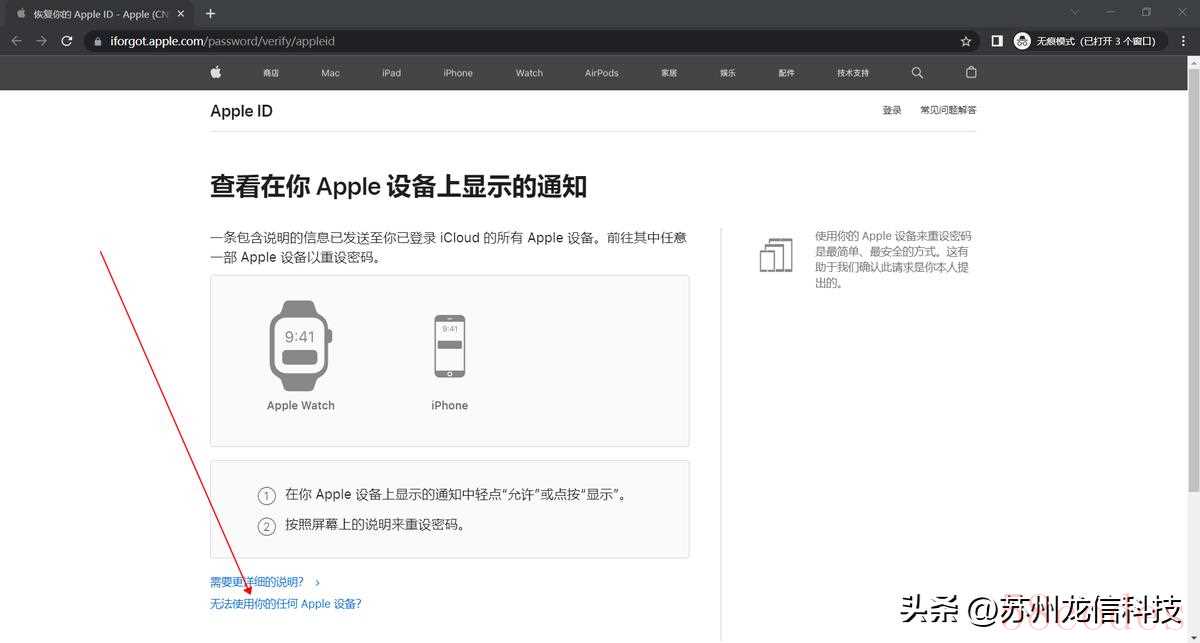The height and width of the screenshot is (643, 1200).
Task: Open the 家居 menu item
Action: (x=669, y=73)
